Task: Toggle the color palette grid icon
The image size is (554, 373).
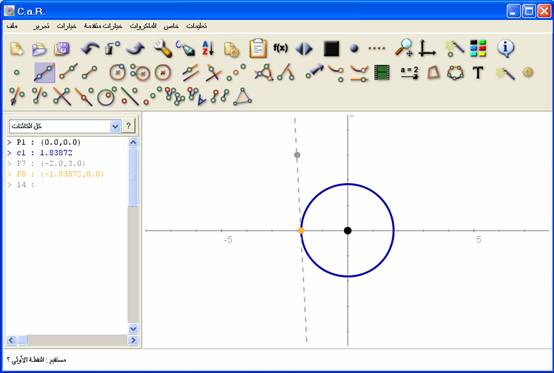Action: pos(478,48)
